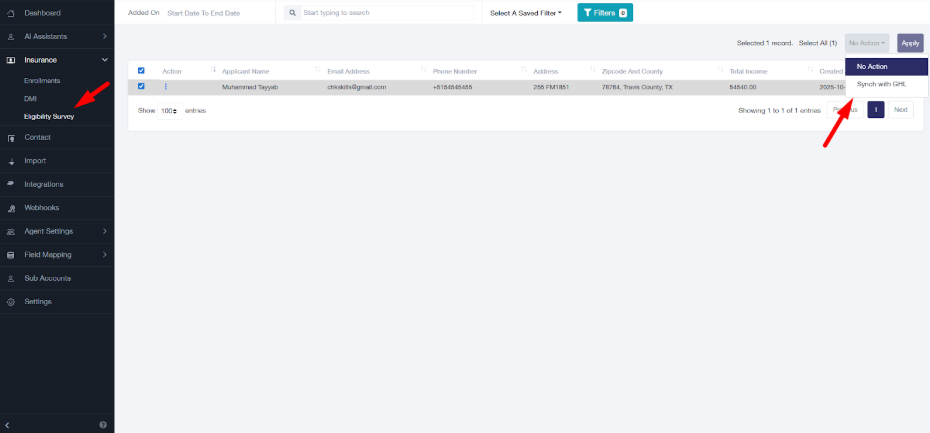The width and height of the screenshot is (930, 433).
Task: Click the Apply button
Action: tap(910, 43)
